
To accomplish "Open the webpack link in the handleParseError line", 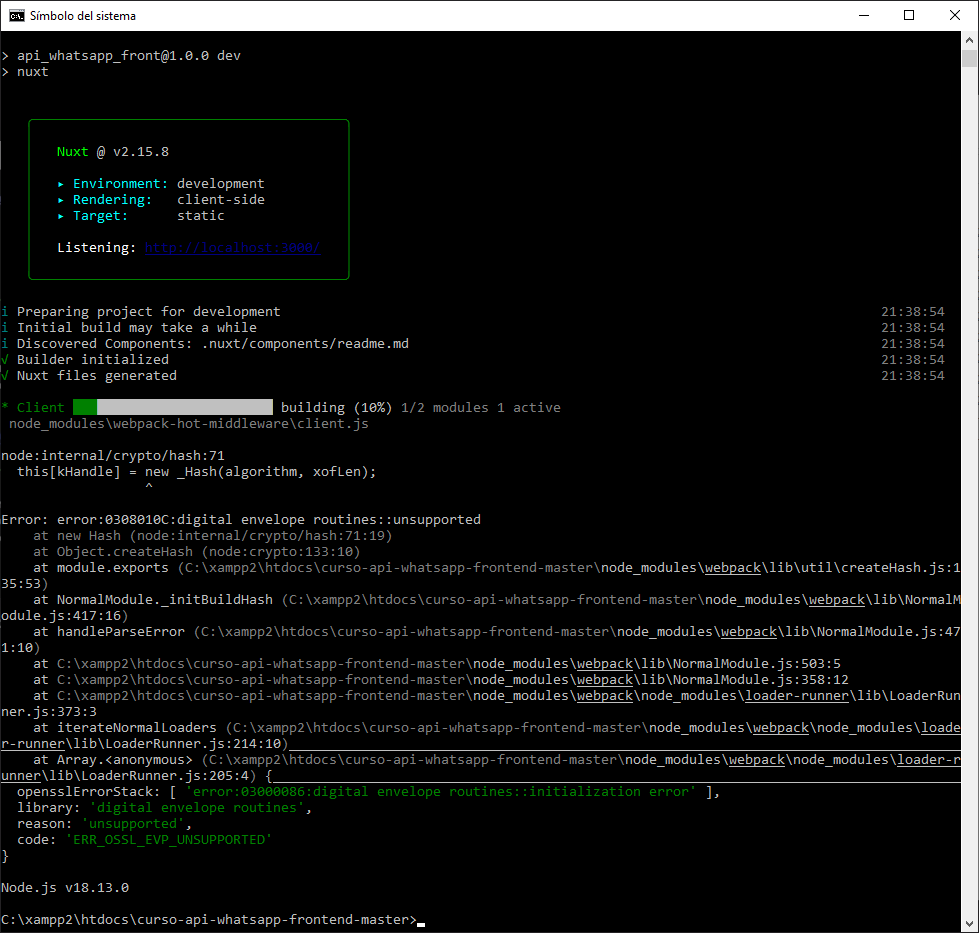I will pyautogui.click(x=748, y=631).
